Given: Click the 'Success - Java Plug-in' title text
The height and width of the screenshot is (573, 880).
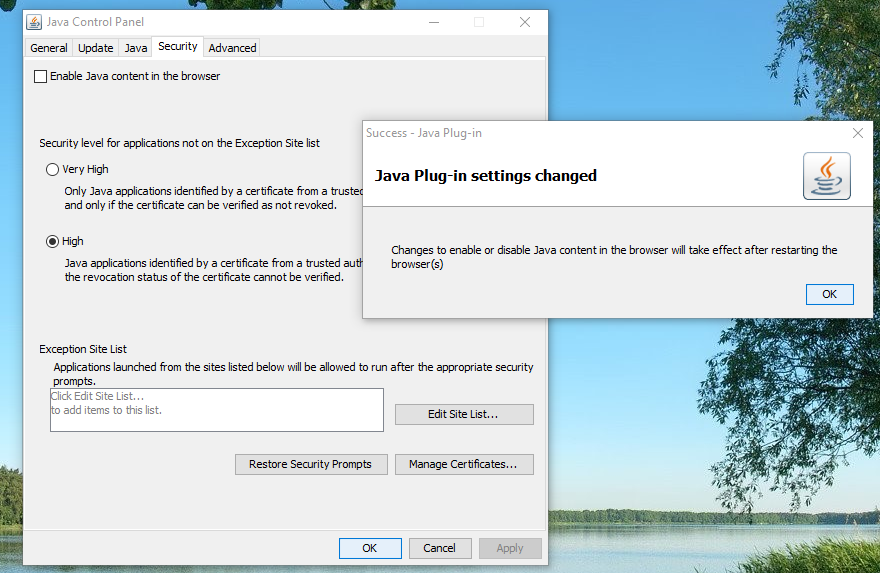Looking at the screenshot, I should pyautogui.click(x=424, y=133).
